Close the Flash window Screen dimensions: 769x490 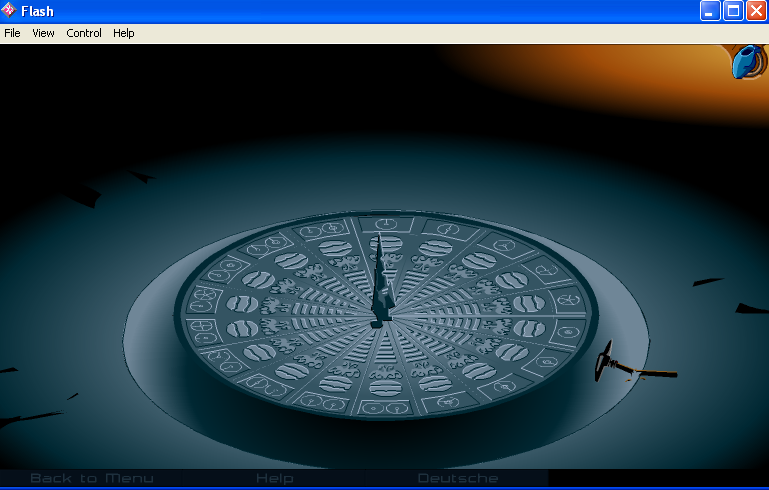click(756, 11)
